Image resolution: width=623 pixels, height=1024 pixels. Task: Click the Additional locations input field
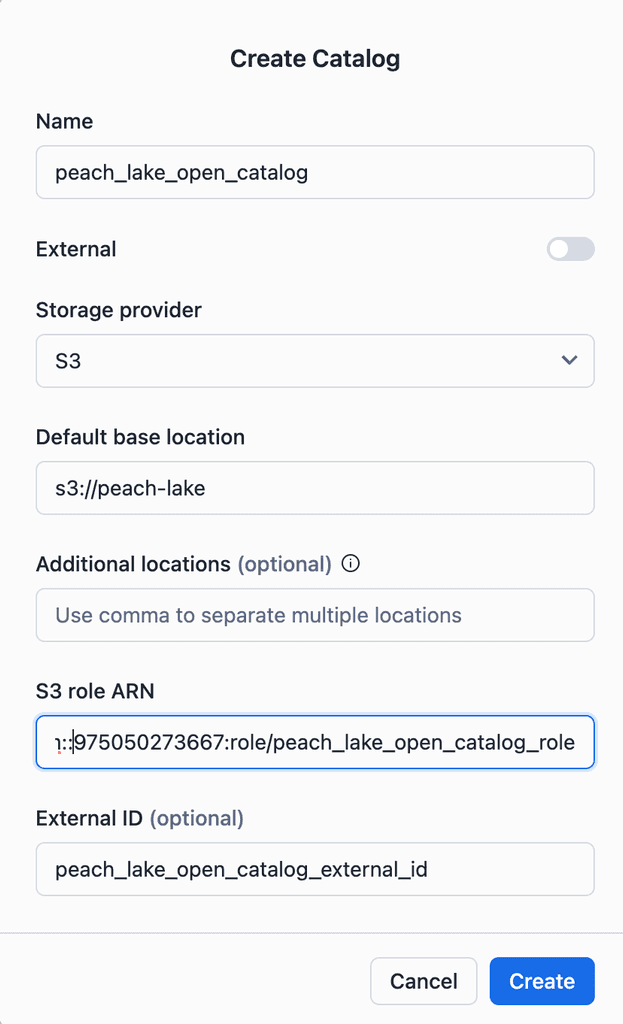point(315,614)
